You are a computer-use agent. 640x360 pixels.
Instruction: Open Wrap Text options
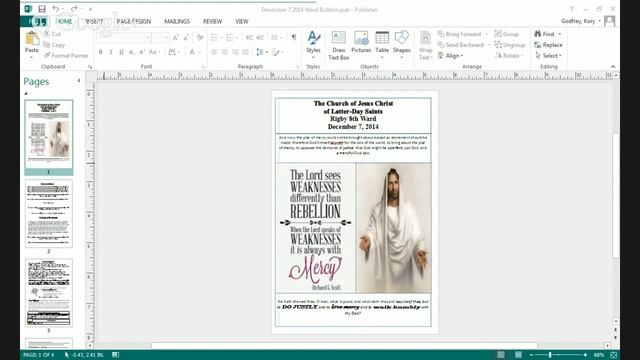(x=425, y=46)
